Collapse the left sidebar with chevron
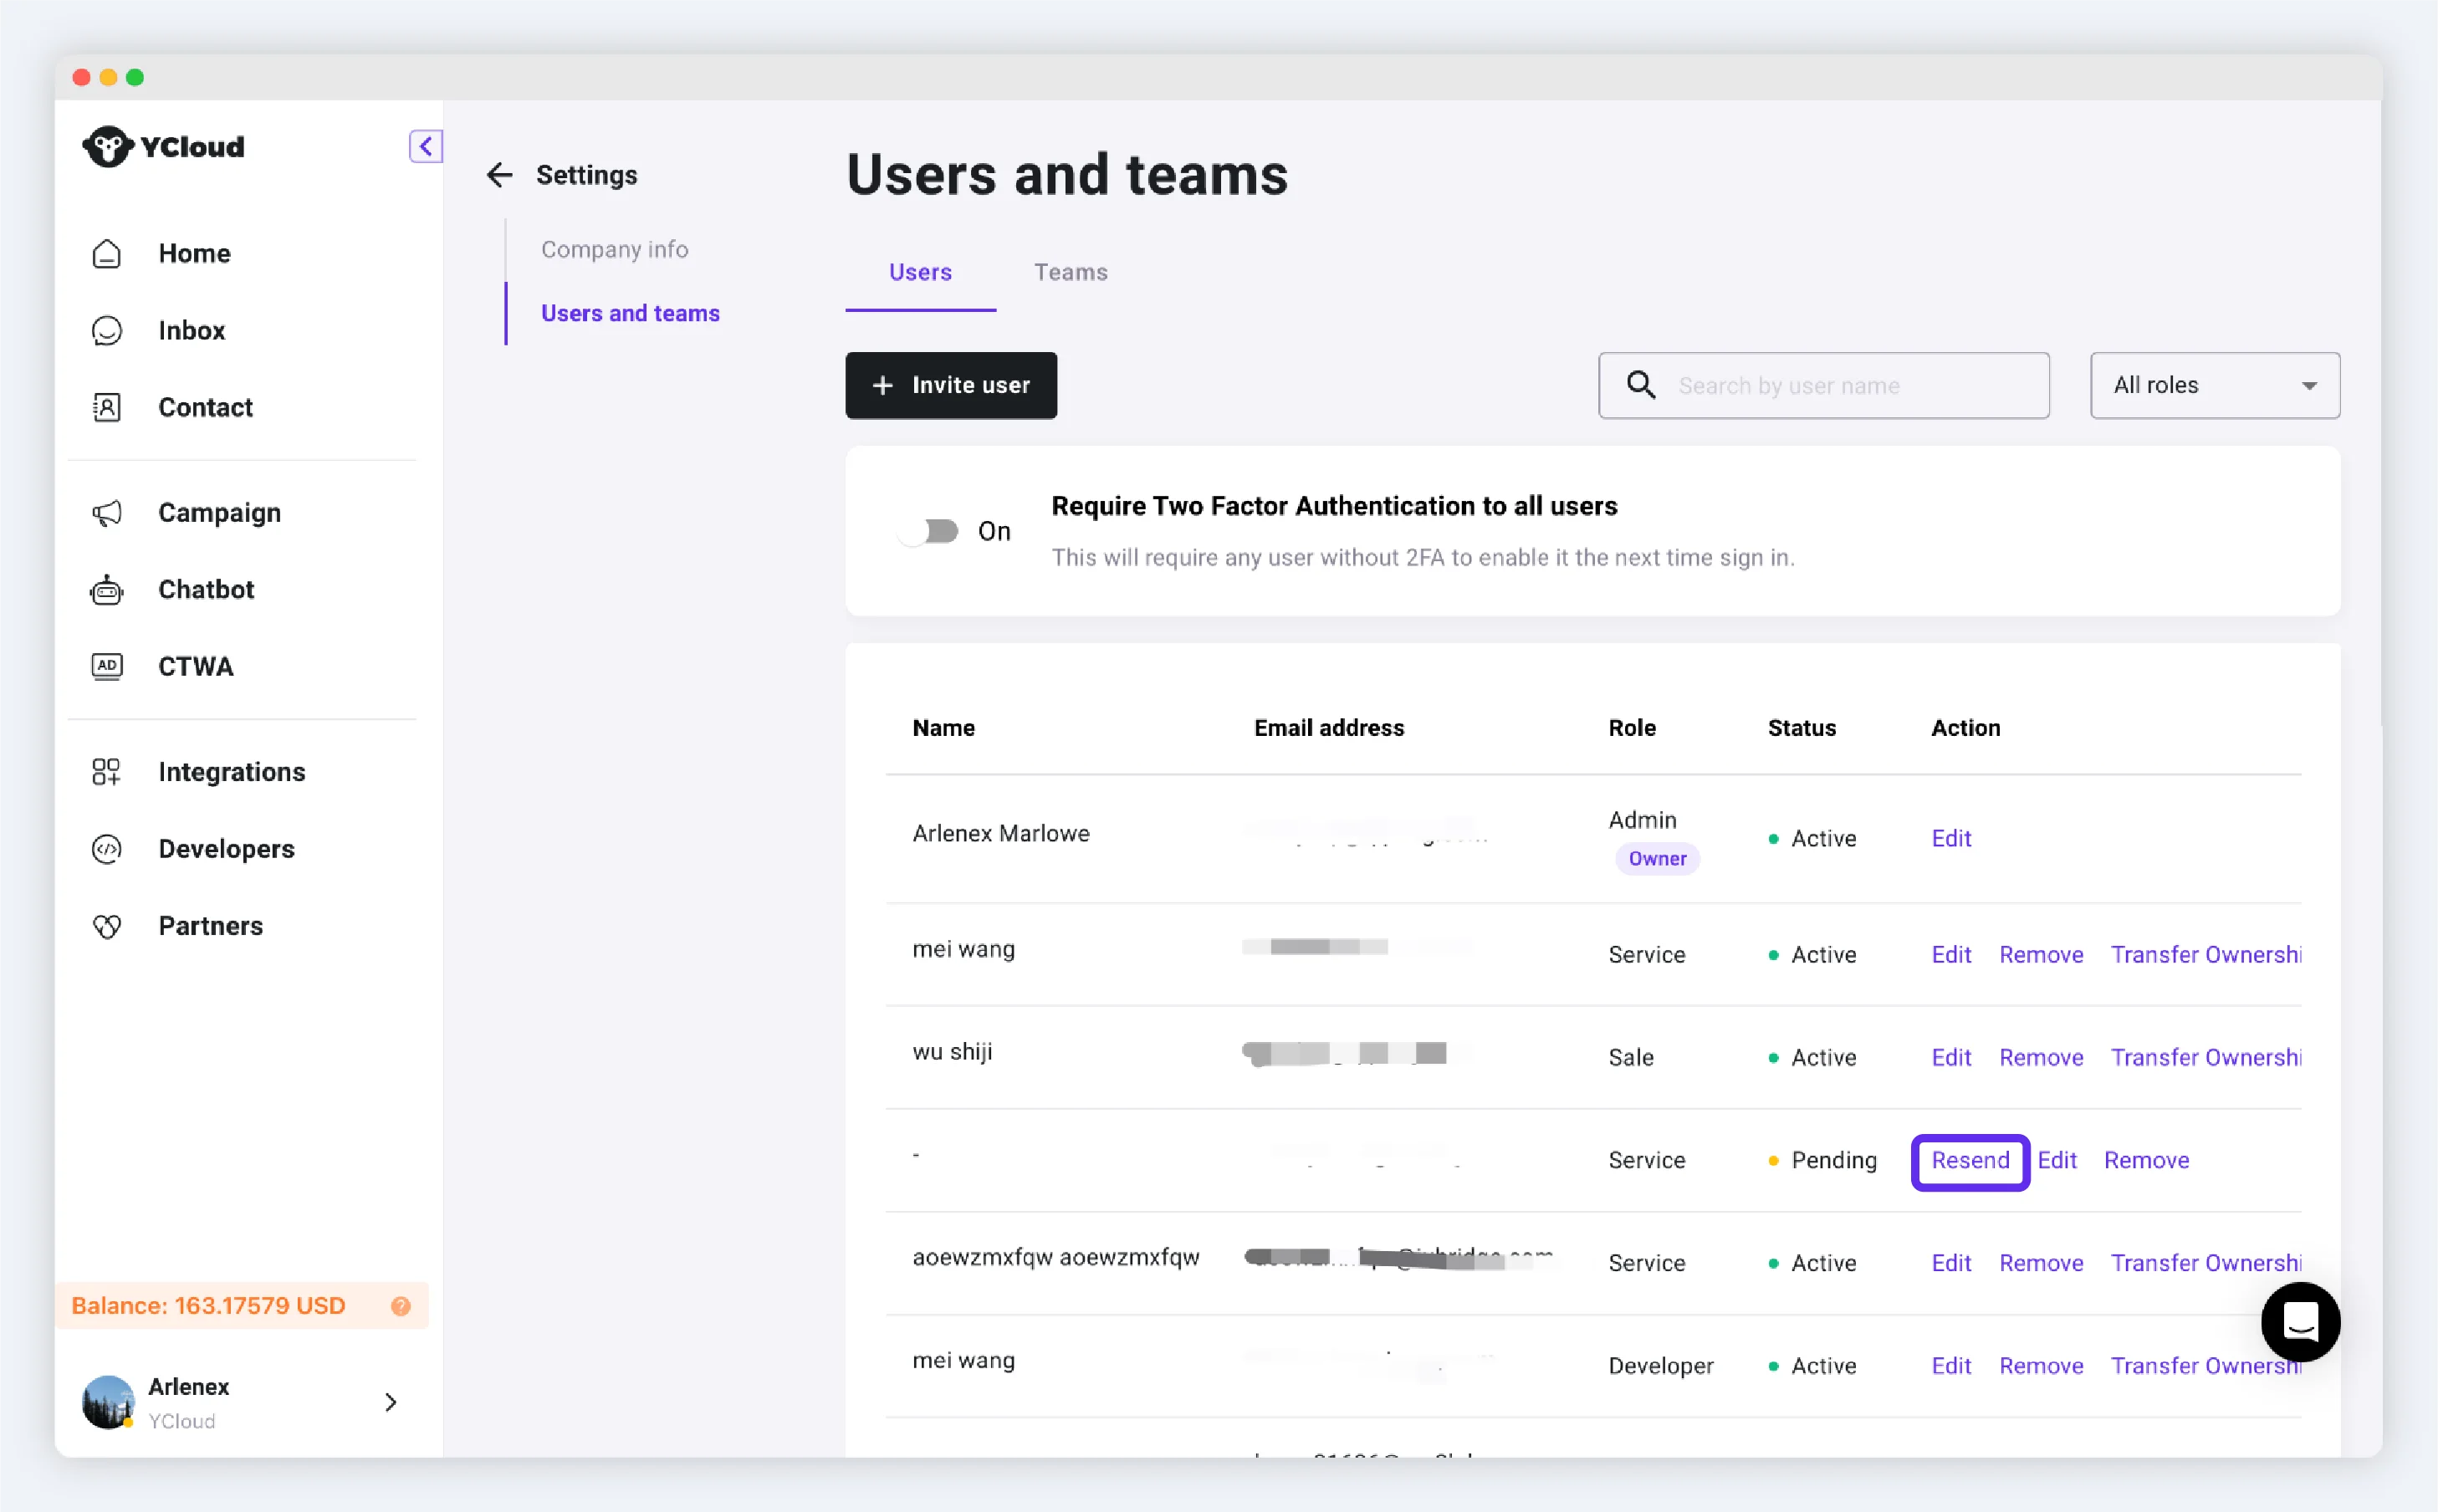The image size is (2438, 1512). [426, 147]
